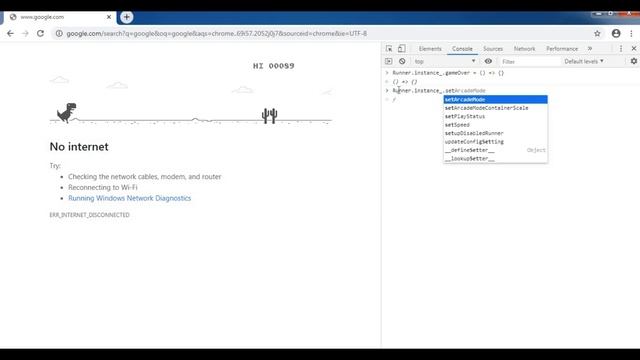Open DevTools customize three-dot menu
Image resolution: width=640 pixels, height=360 pixels.
point(621,49)
